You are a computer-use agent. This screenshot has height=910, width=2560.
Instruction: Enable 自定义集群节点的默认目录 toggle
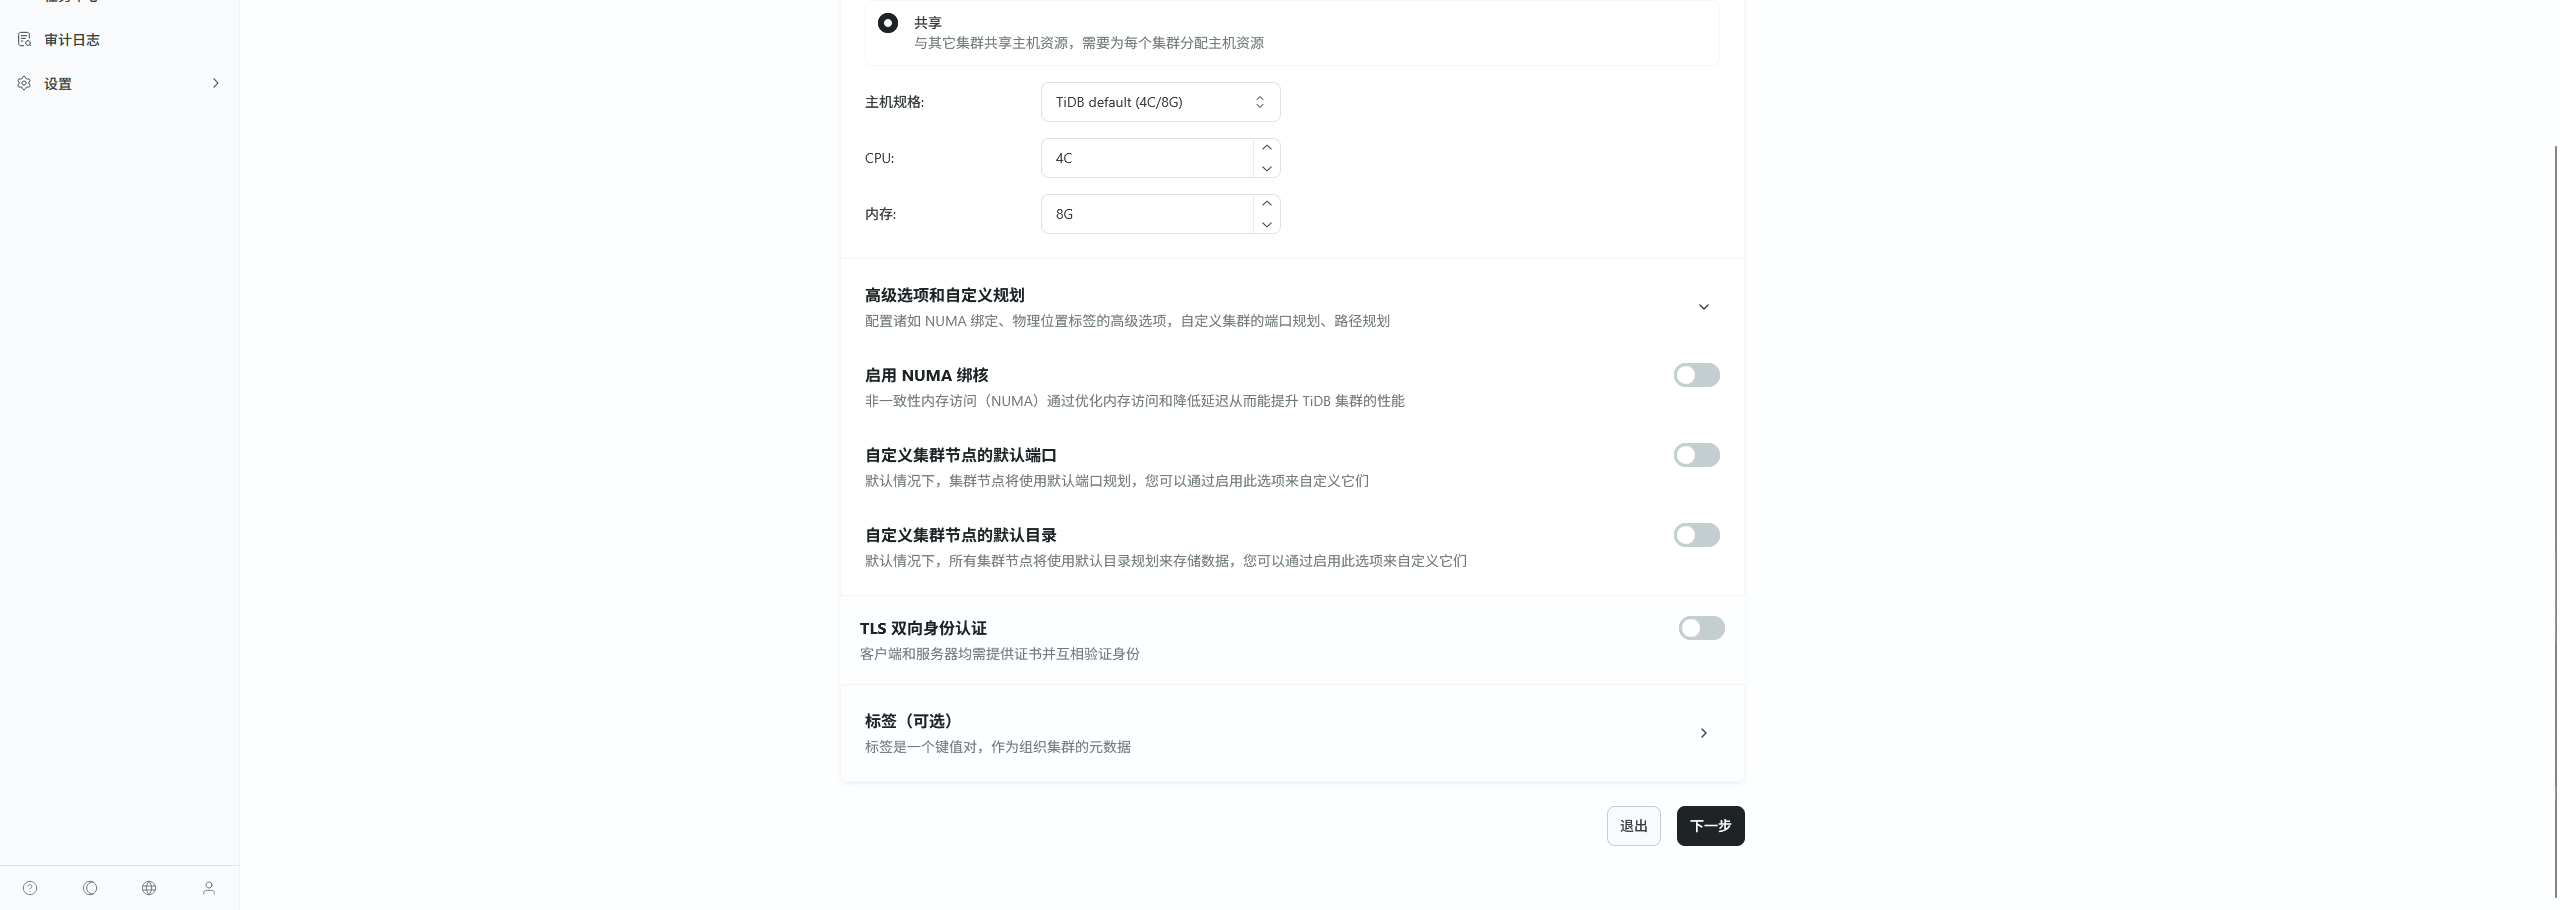pos(1696,535)
